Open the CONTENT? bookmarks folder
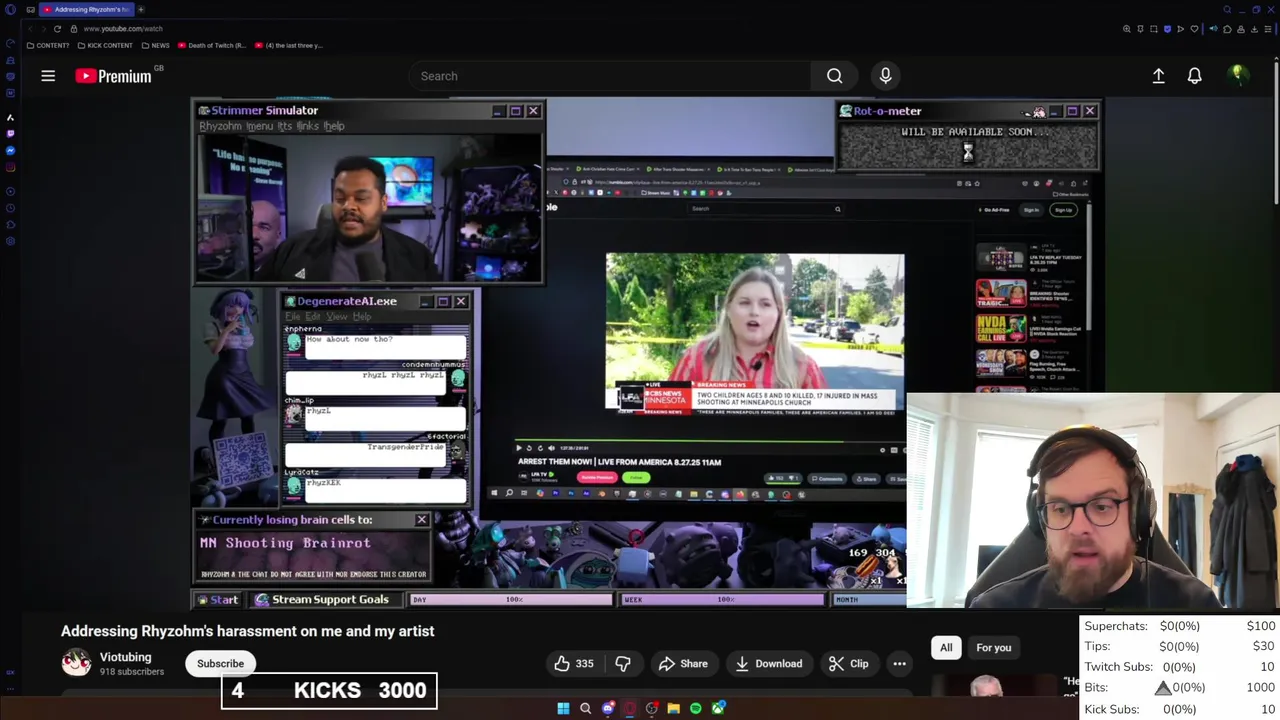Screen dimensions: 1280x720 [x=48, y=45]
